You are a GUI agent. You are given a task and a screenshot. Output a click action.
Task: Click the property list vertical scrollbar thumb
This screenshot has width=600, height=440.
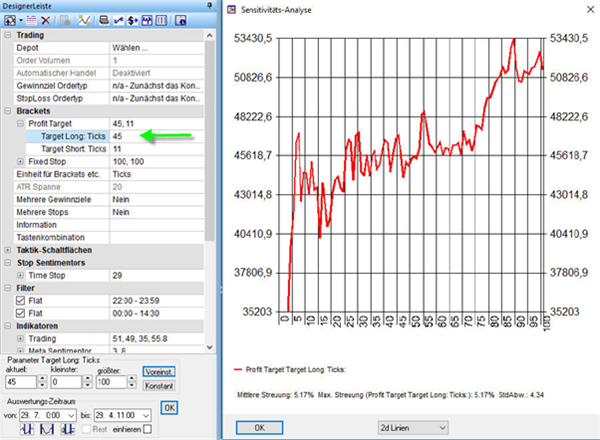(x=209, y=141)
